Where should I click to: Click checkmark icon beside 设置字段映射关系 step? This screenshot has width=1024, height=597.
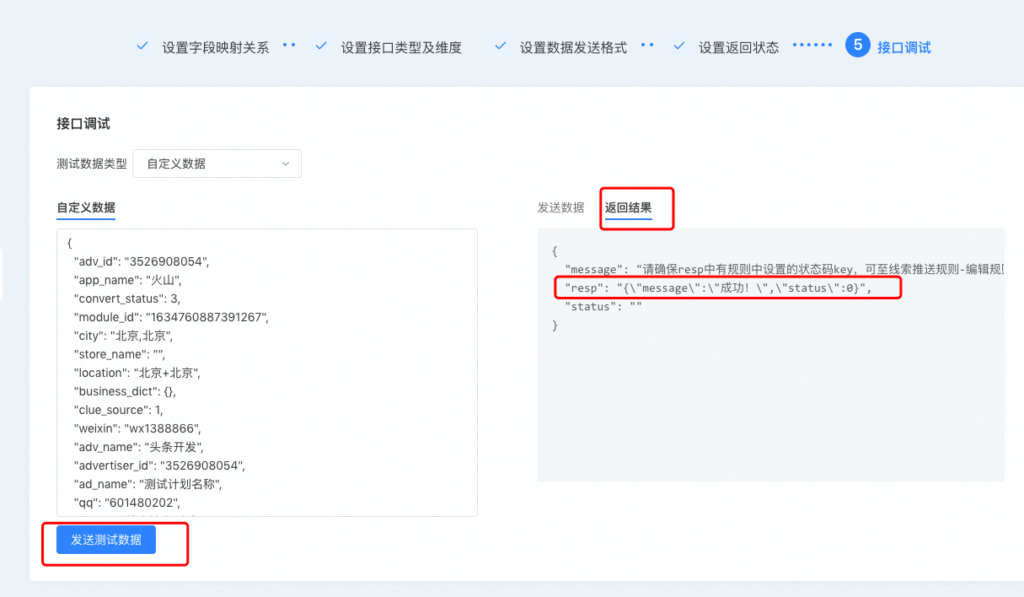[142, 46]
